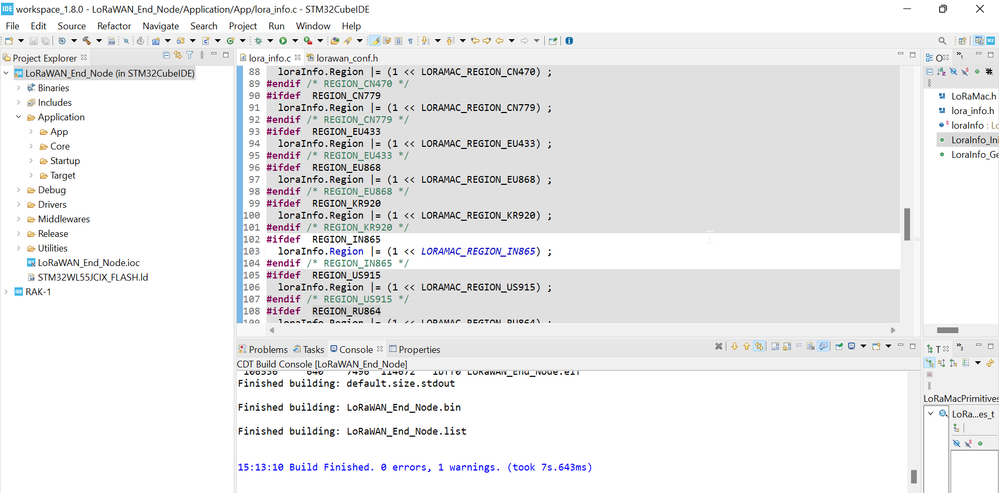Click the Outline alphabetical Sort icon

click(x=941, y=71)
